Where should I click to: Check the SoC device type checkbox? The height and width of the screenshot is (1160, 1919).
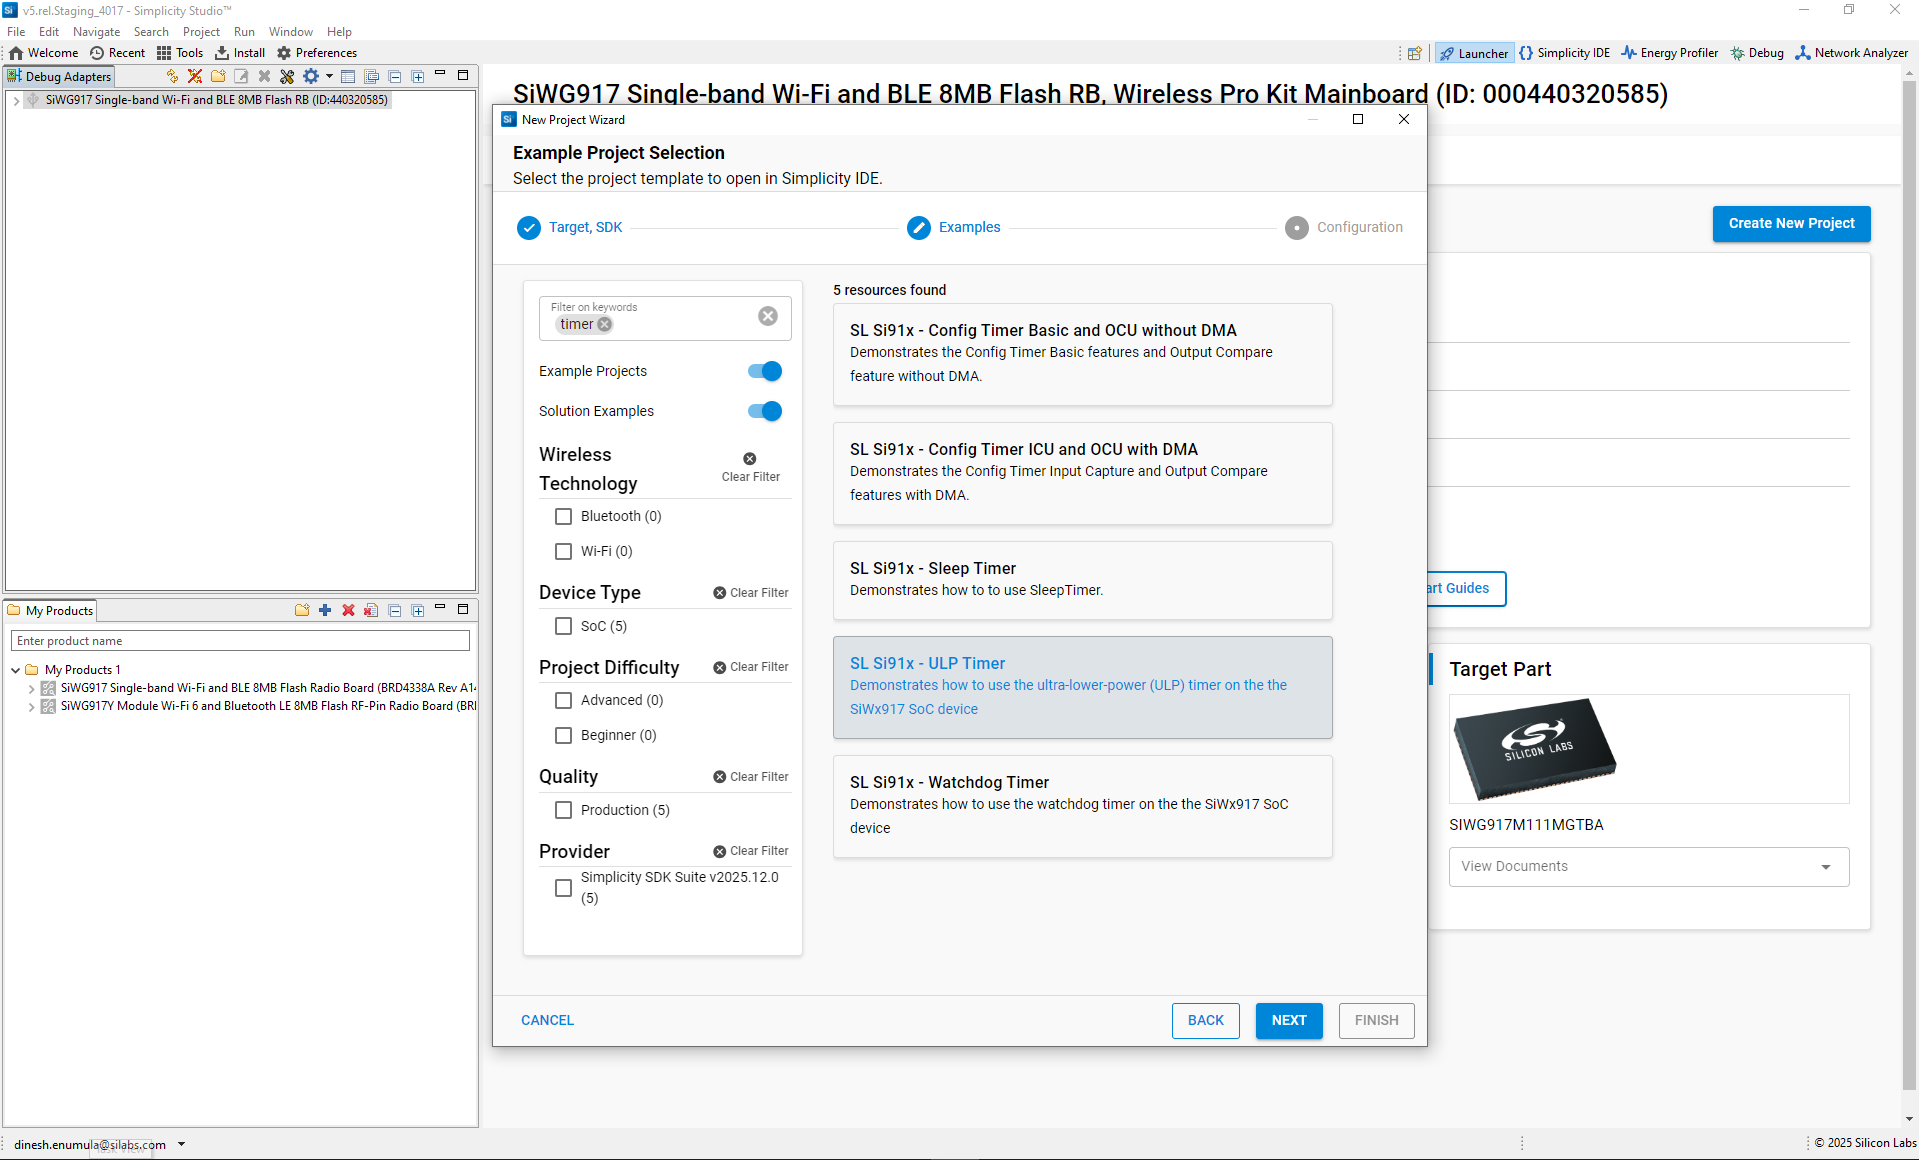click(x=564, y=626)
